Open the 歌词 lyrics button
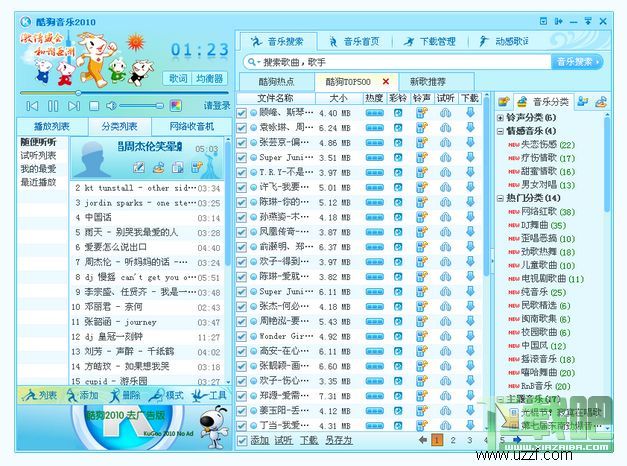Image resolution: width=627 pixels, height=466 pixels. 178,78
